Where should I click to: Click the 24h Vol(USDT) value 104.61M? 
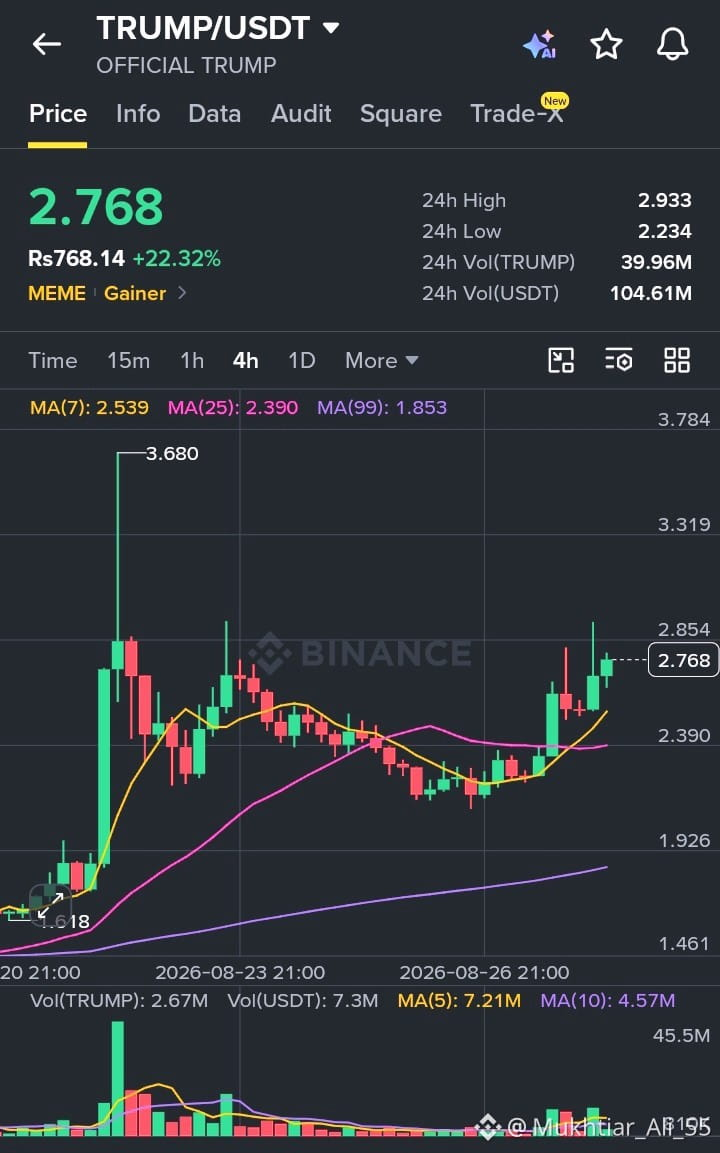point(651,293)
